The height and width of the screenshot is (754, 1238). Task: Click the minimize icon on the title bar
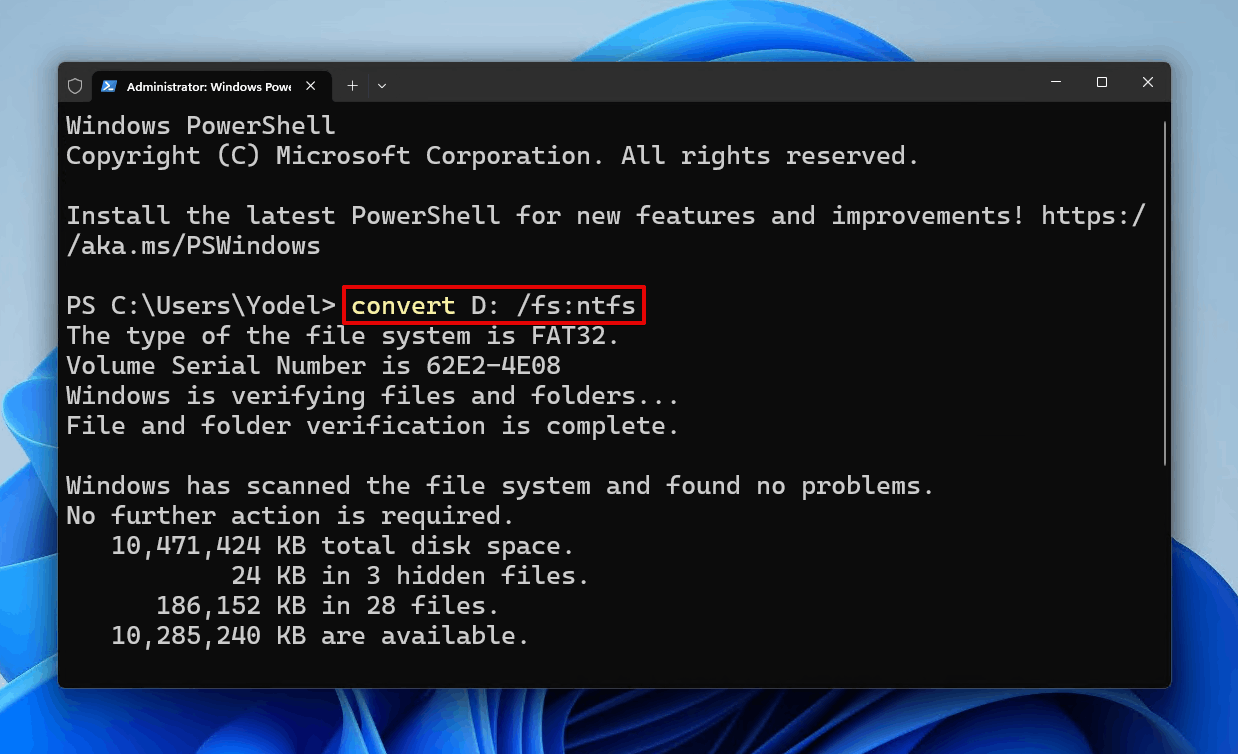click(1055, 83)
